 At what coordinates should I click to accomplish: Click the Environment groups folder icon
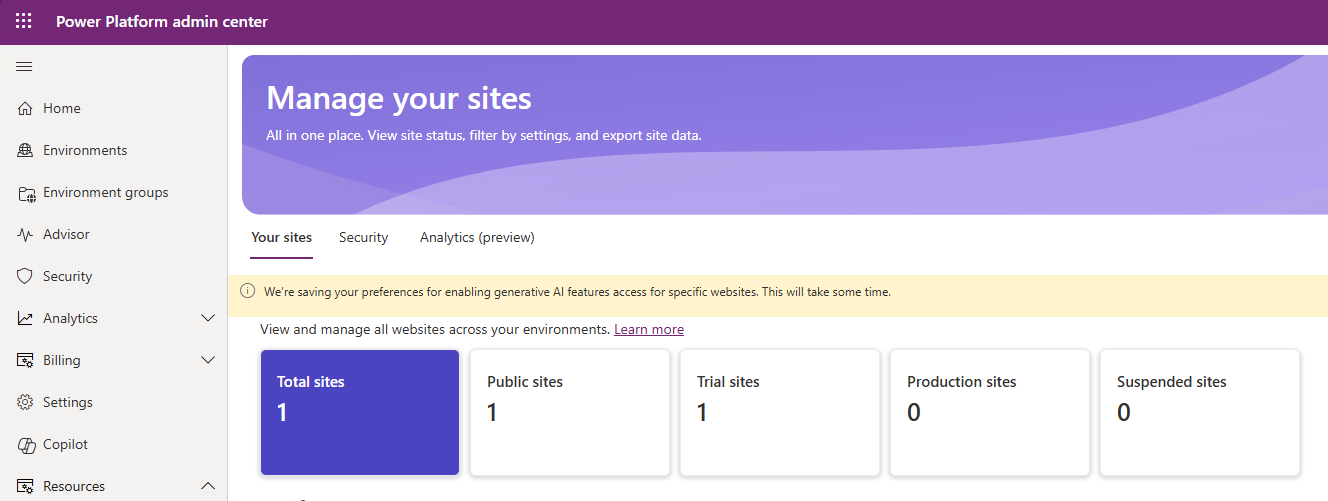[26, 193]
